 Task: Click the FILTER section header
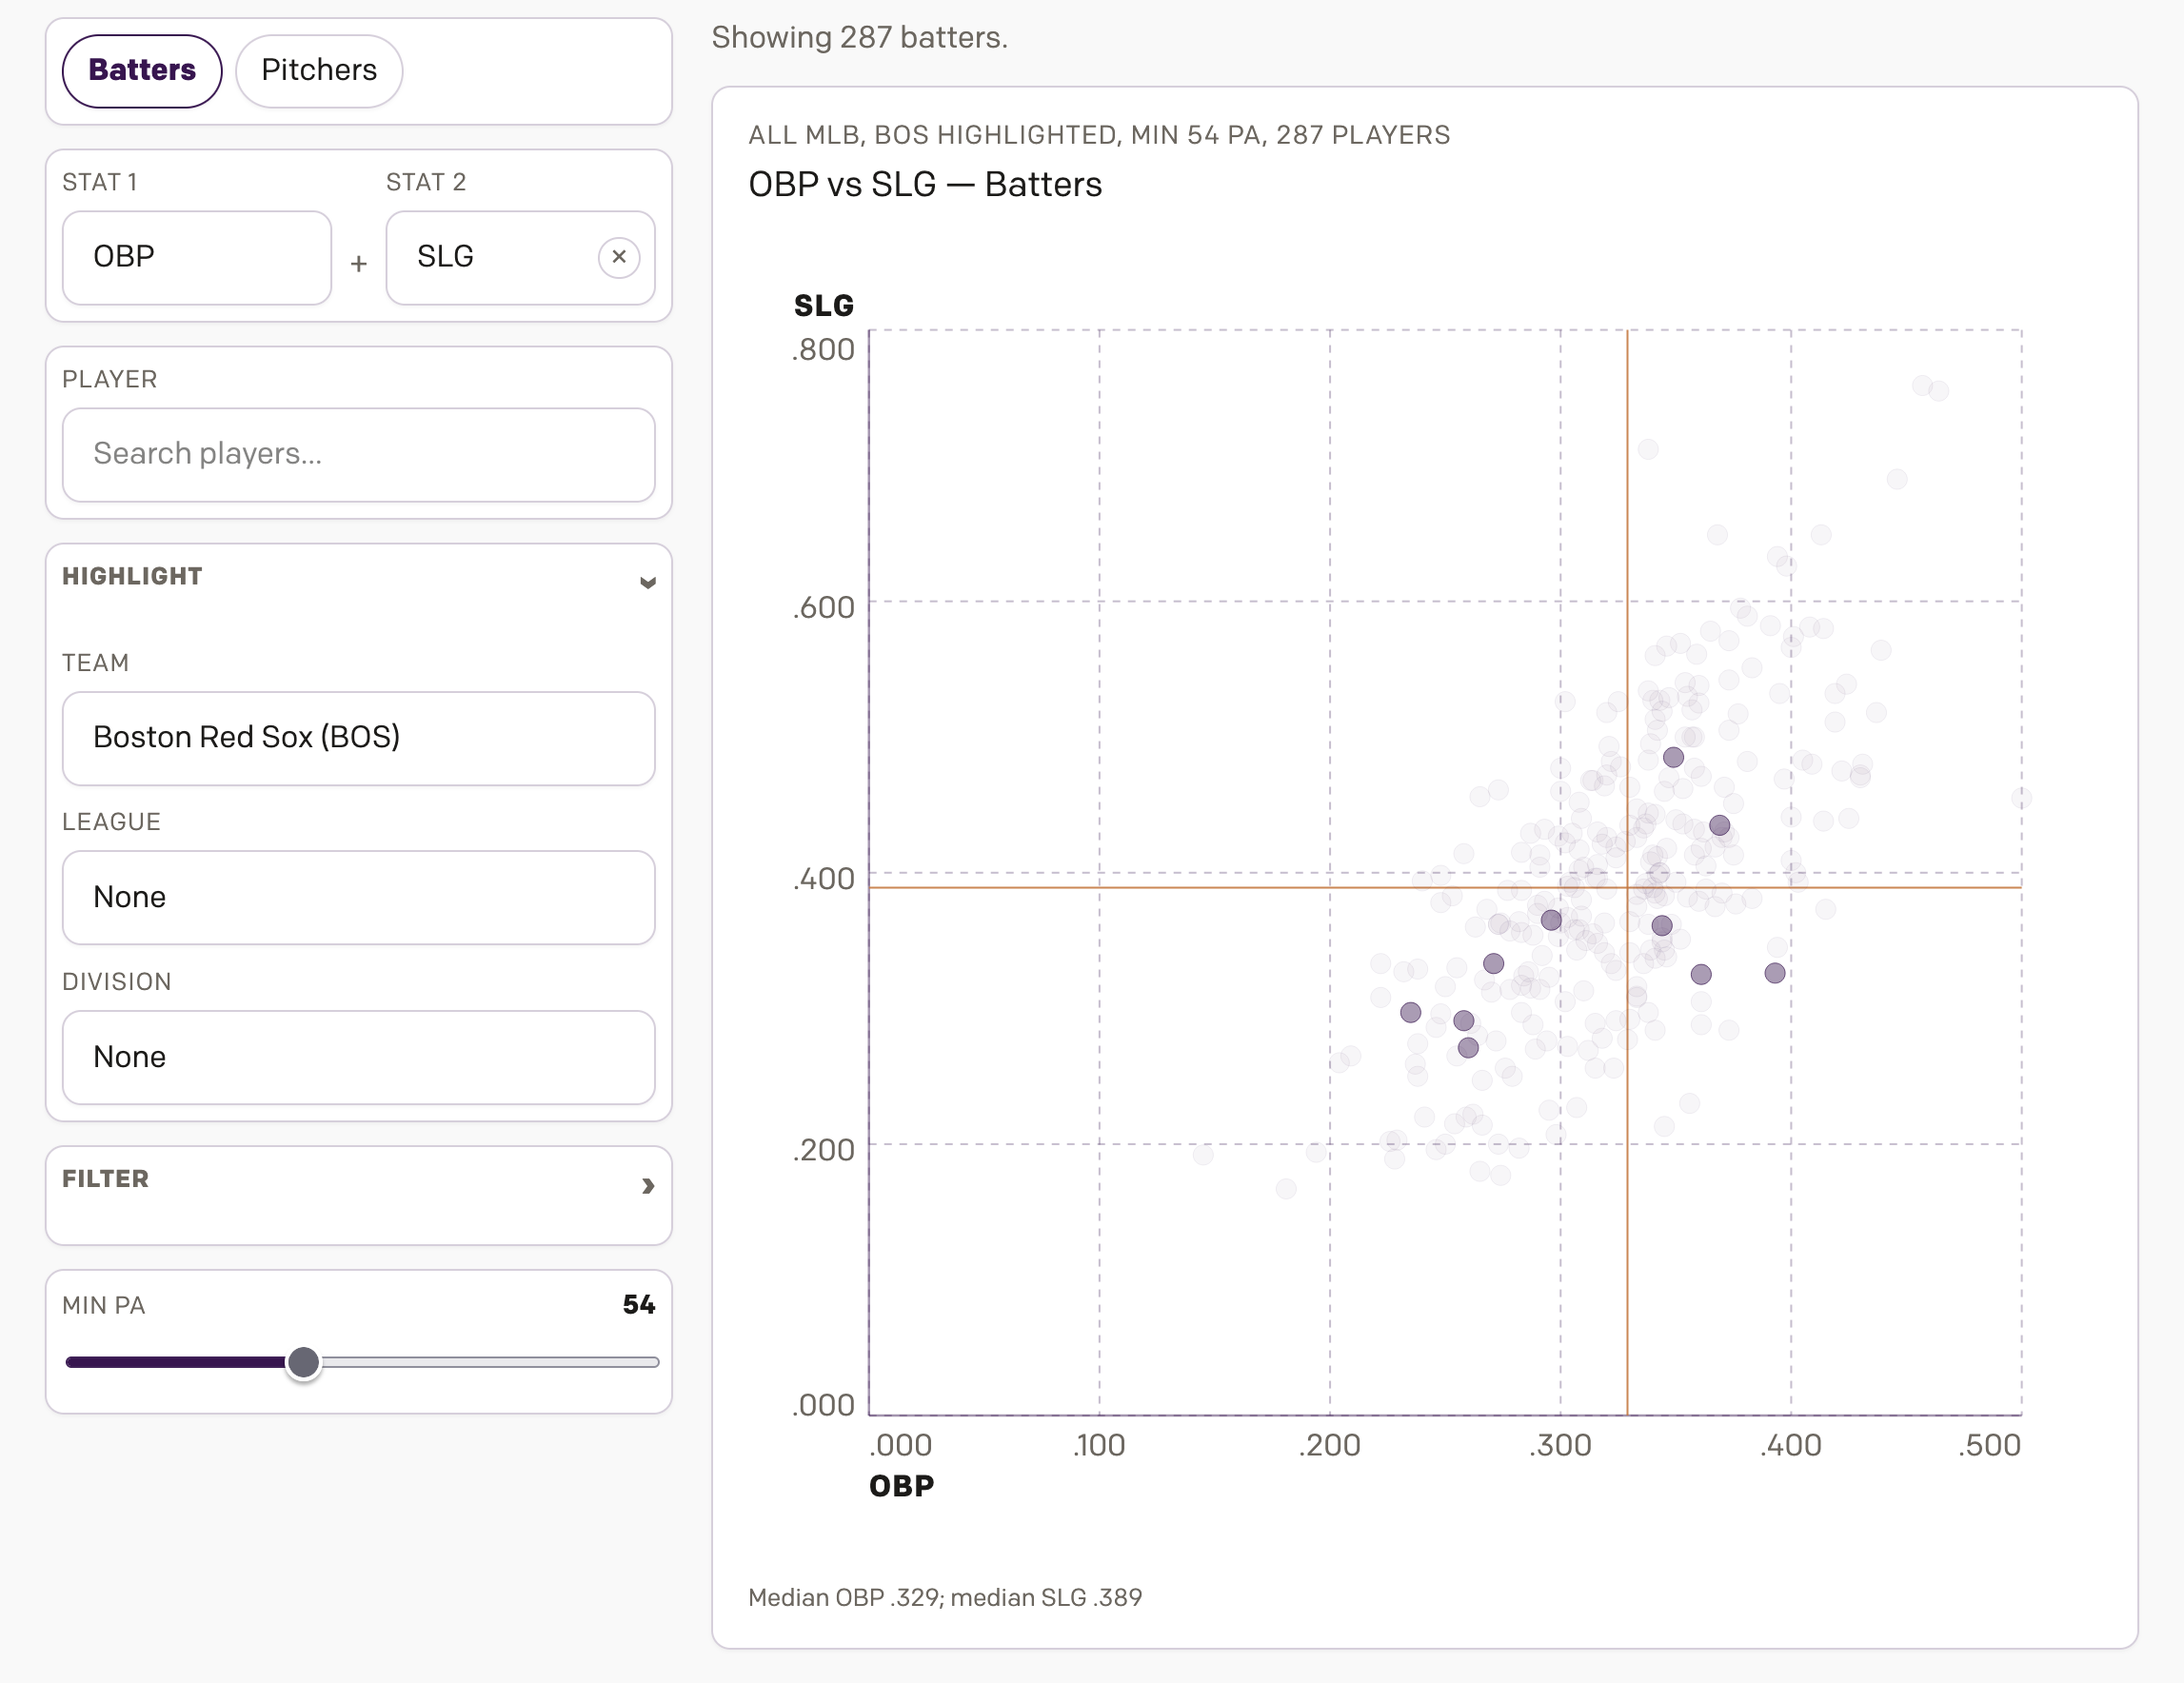pos(105,1178)
